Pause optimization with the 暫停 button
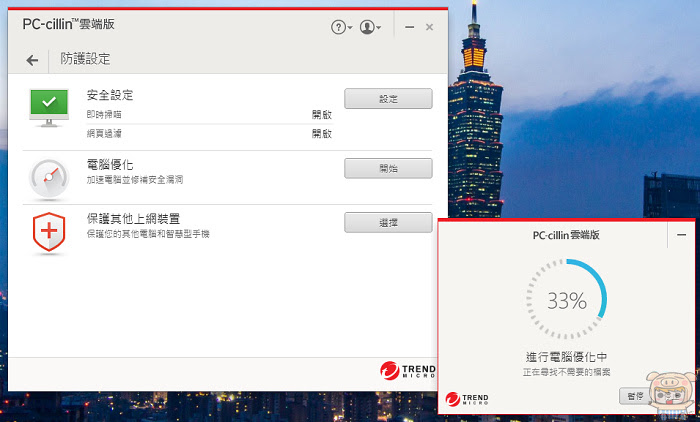The width and height of the screenshot is (700, 422). [635, 396]
